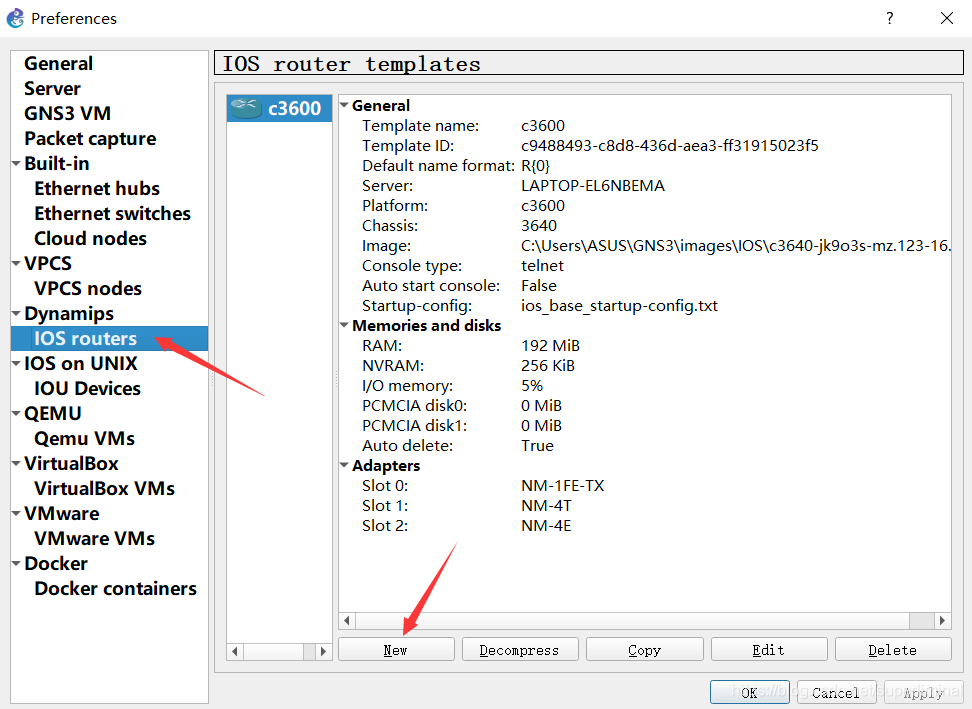The image size is (972, 709).
Task: Collapse the QEMU tree section
Action: pos(16,413)
